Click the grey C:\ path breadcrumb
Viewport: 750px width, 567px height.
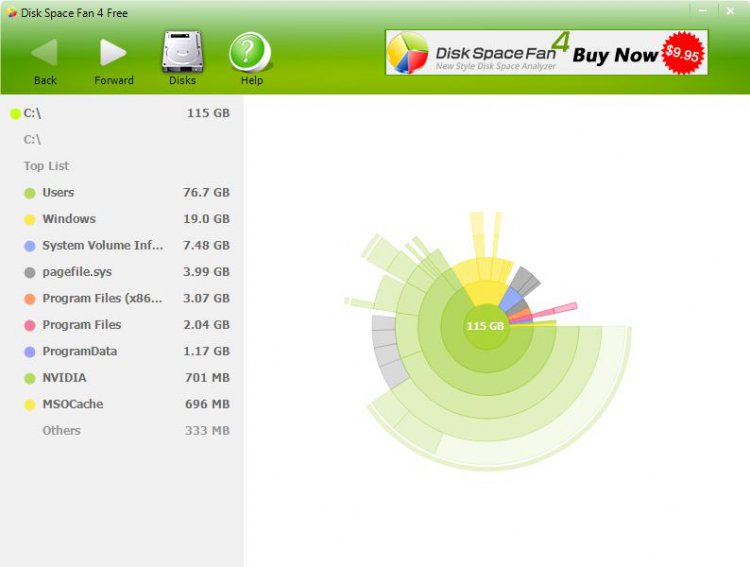(x=32, y=140)
